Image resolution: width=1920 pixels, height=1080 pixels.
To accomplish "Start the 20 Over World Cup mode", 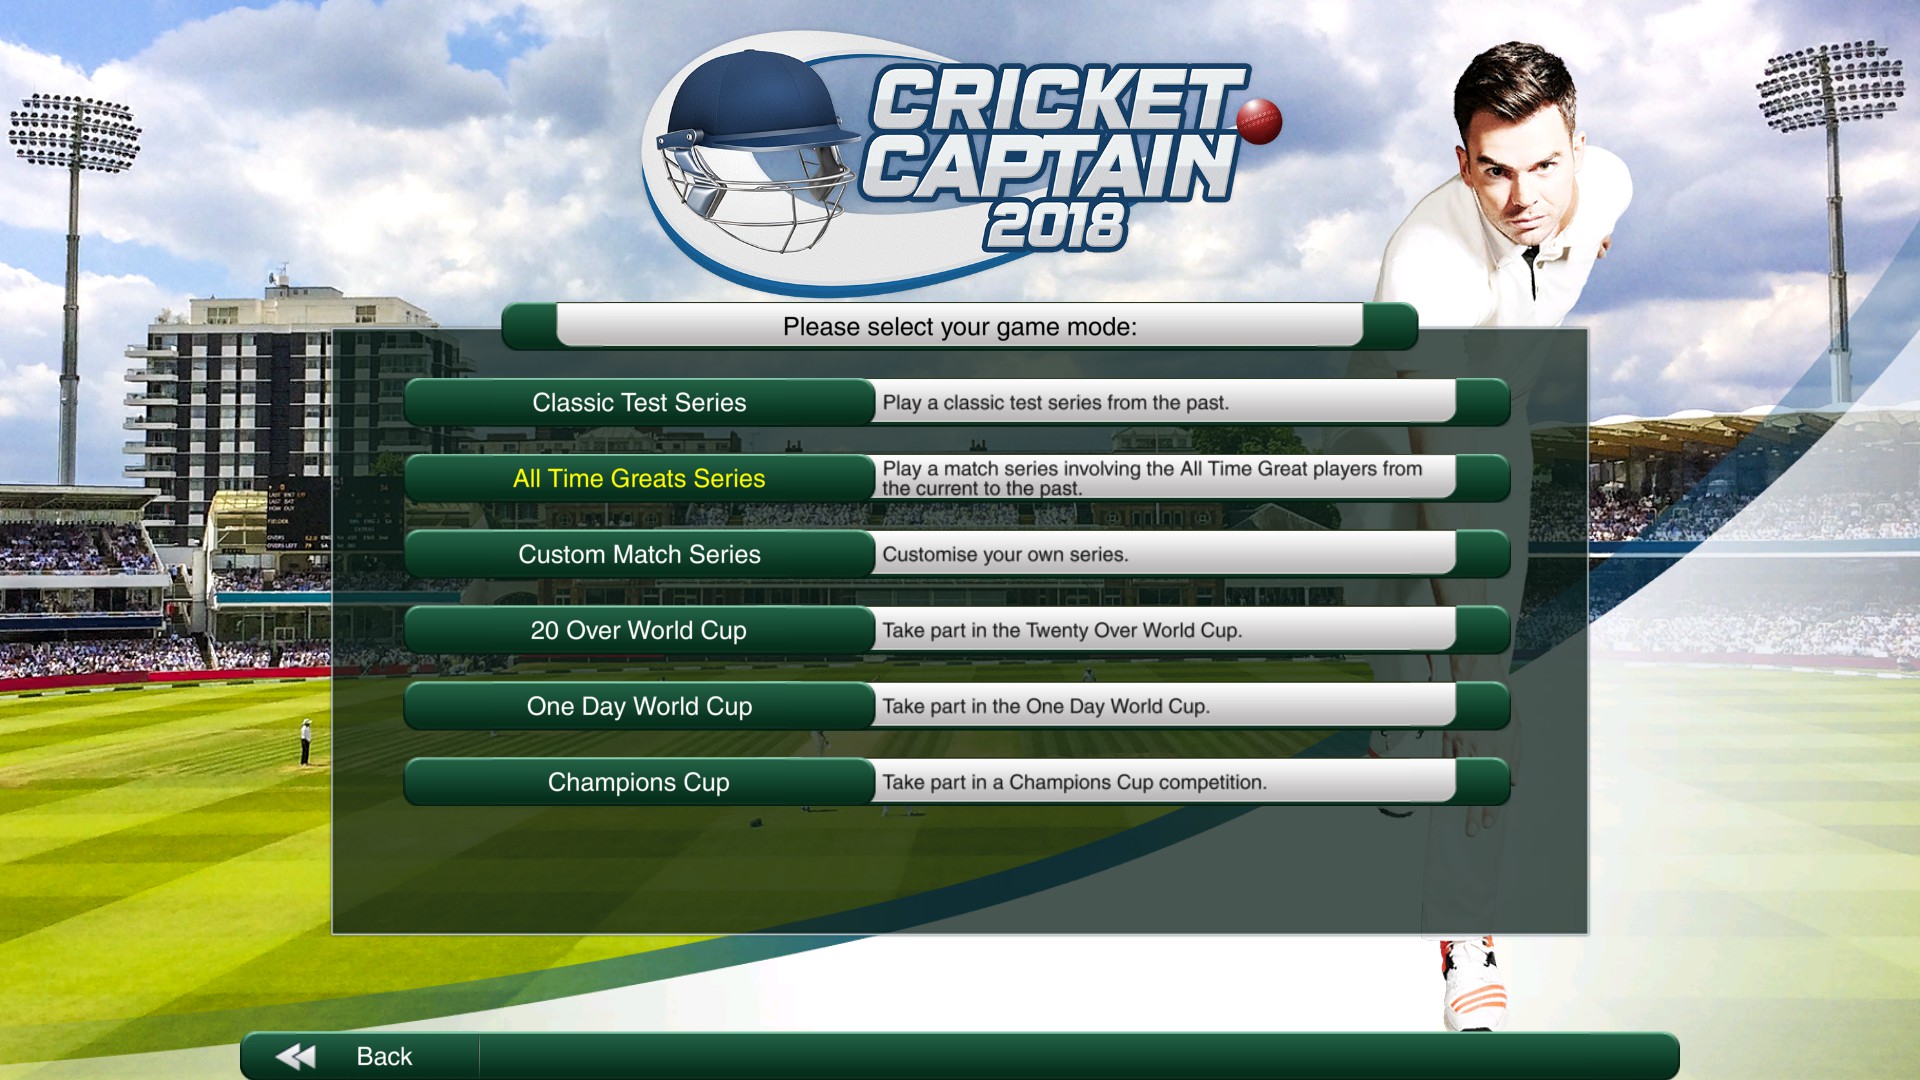I will point(640,631).
